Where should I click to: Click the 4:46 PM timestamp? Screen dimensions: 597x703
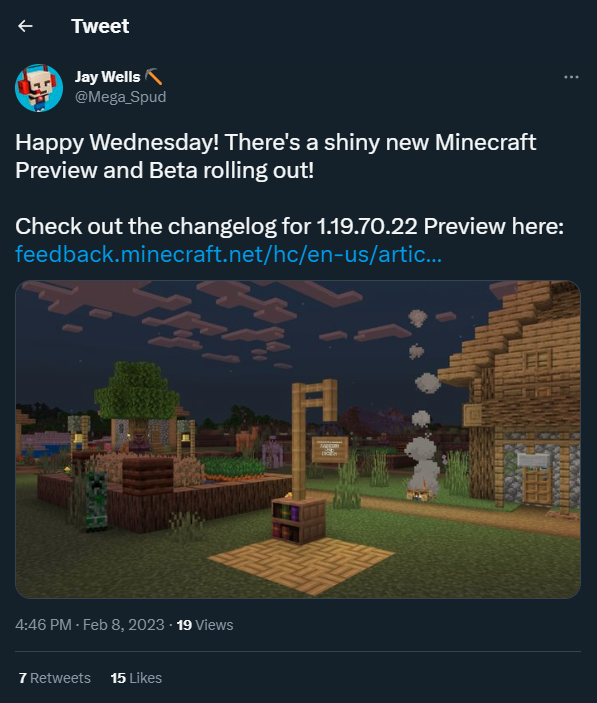pos(43,625)
